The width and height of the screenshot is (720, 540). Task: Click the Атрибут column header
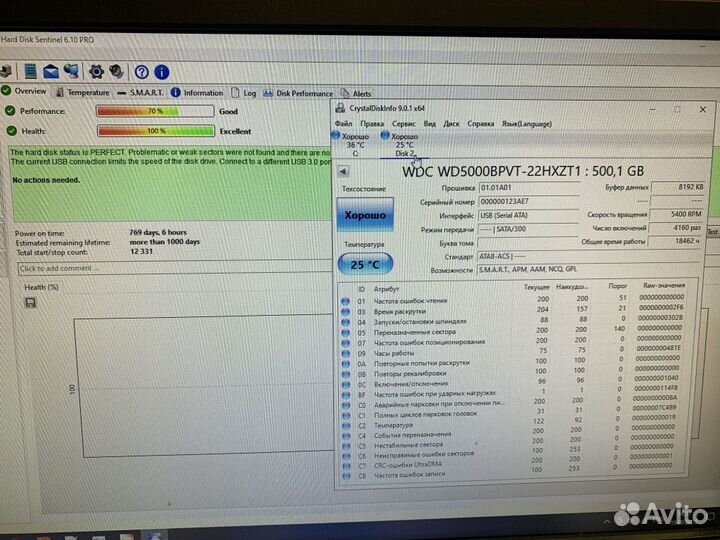[x=386, y=289]
